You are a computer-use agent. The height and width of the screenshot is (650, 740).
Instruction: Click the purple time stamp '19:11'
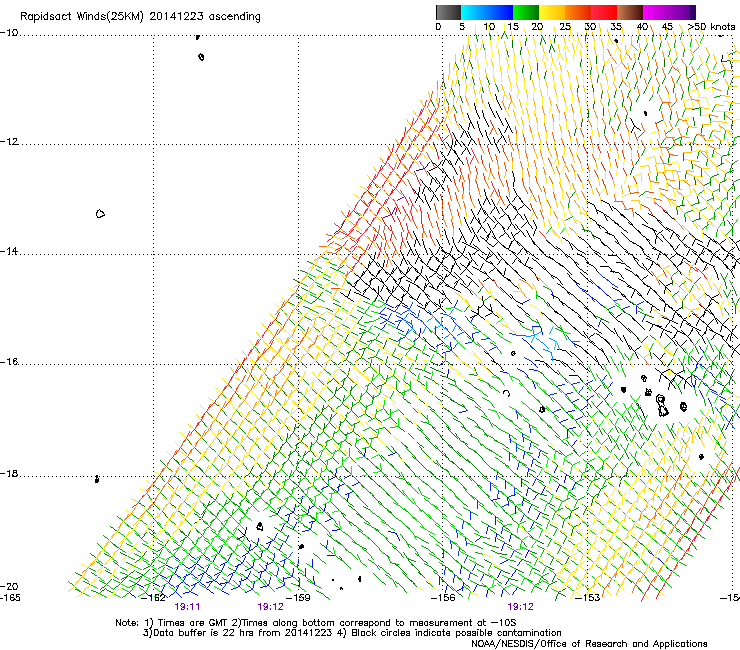[x=187, y=607]
